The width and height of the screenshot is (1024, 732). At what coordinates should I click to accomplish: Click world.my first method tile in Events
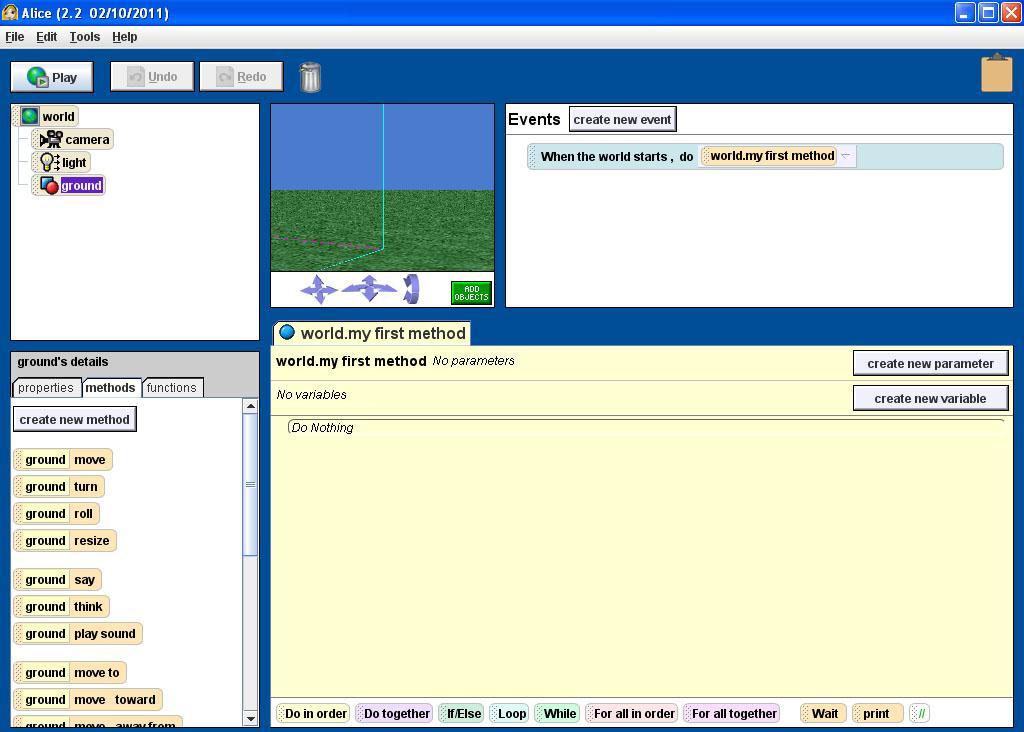point(771,156)
